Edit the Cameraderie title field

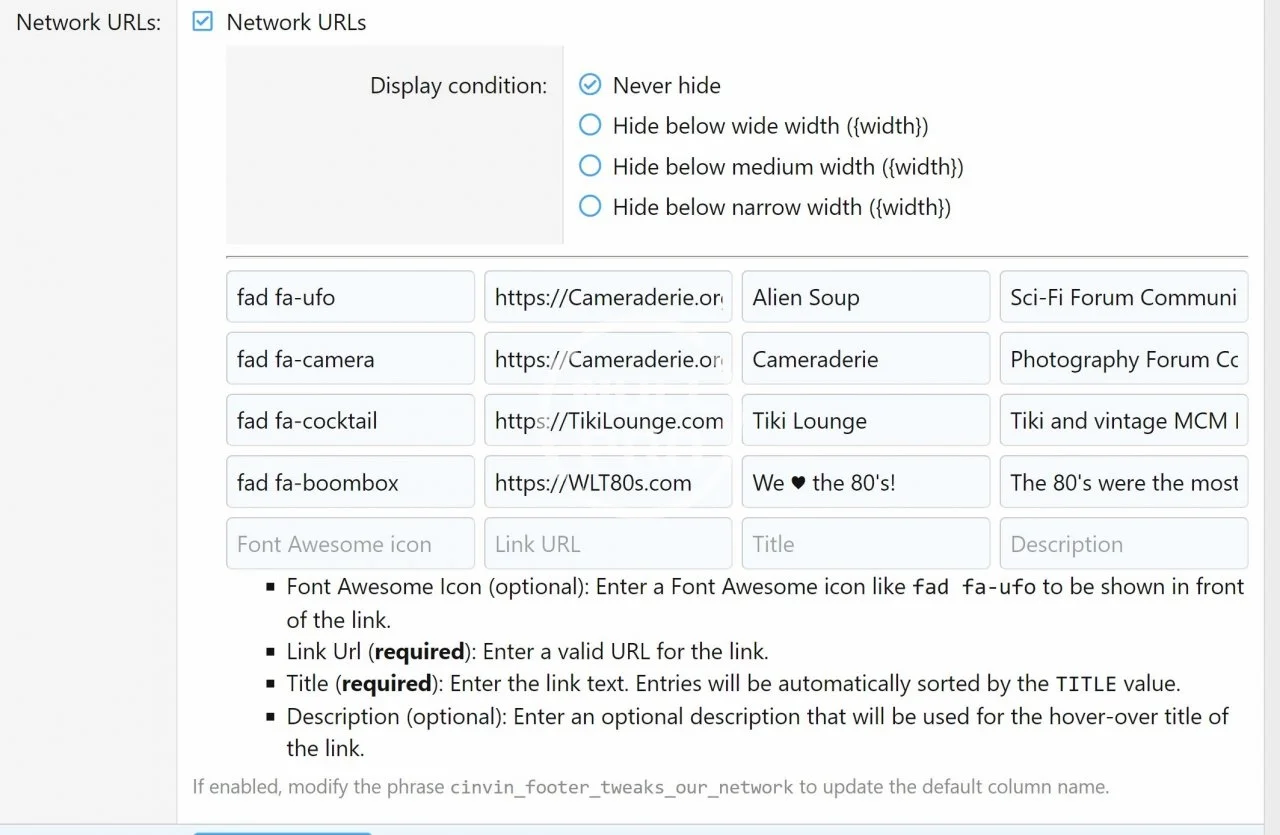coord(865,359)
